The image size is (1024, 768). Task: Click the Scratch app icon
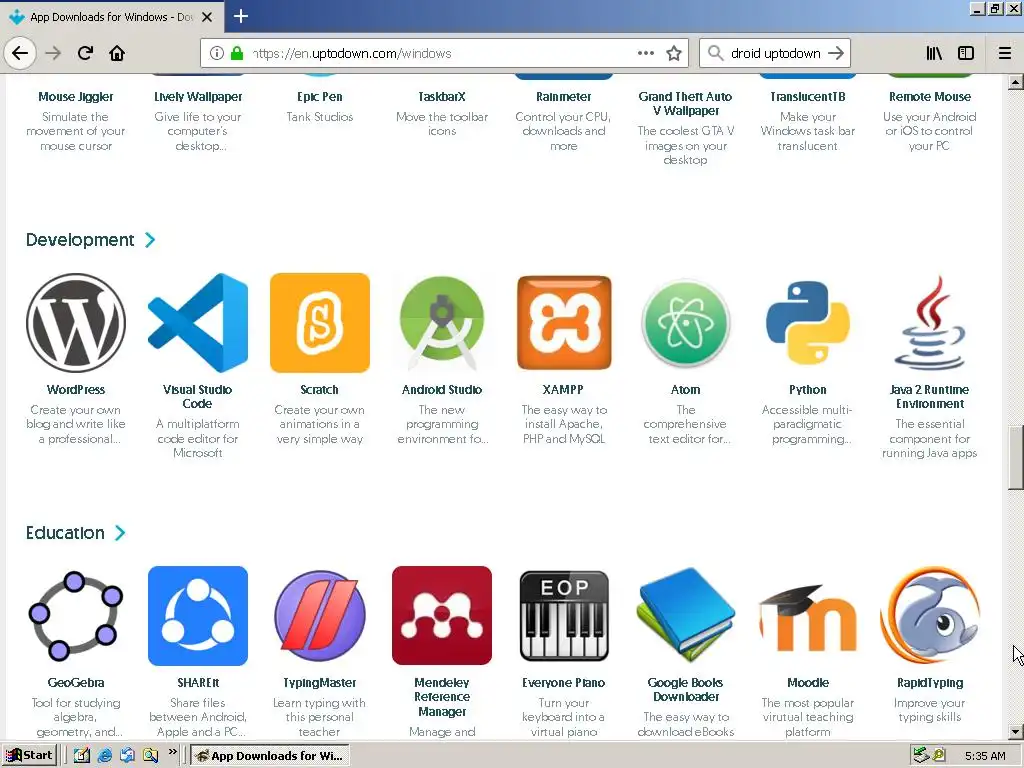[x=320, y=323]
